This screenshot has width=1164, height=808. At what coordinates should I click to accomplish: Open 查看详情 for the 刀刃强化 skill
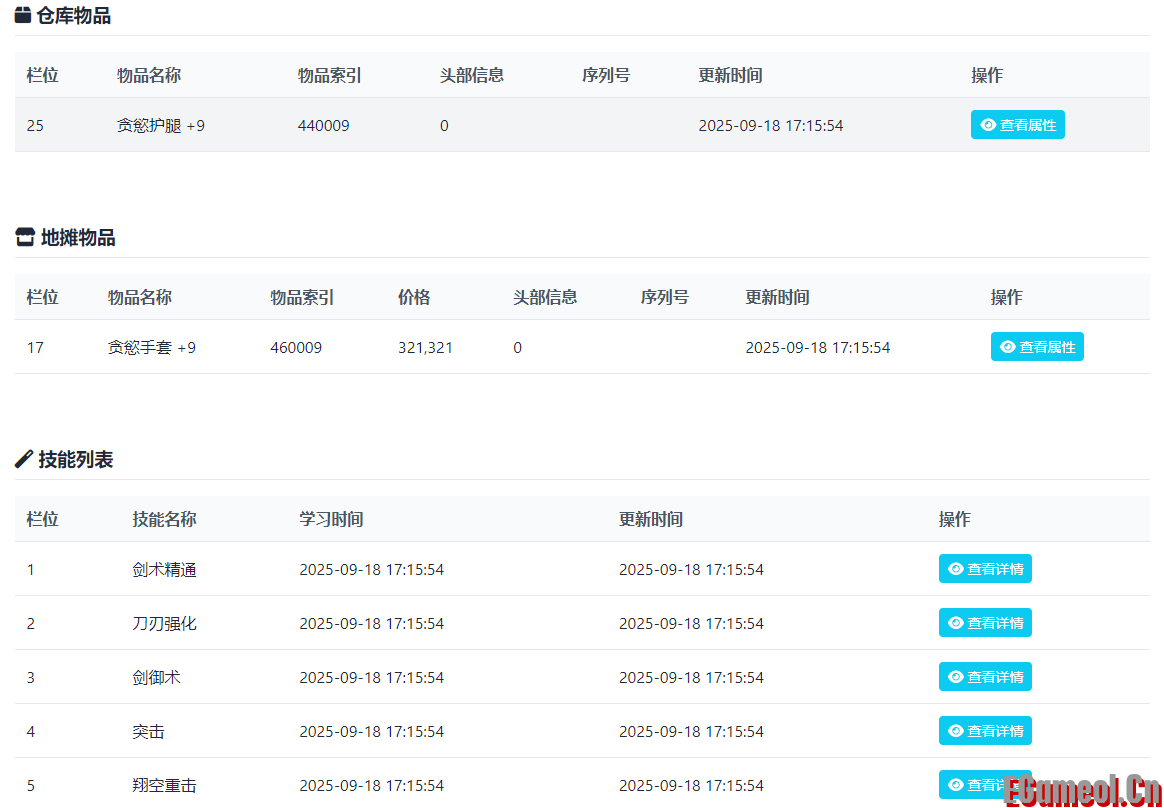[x=985, y=623]
